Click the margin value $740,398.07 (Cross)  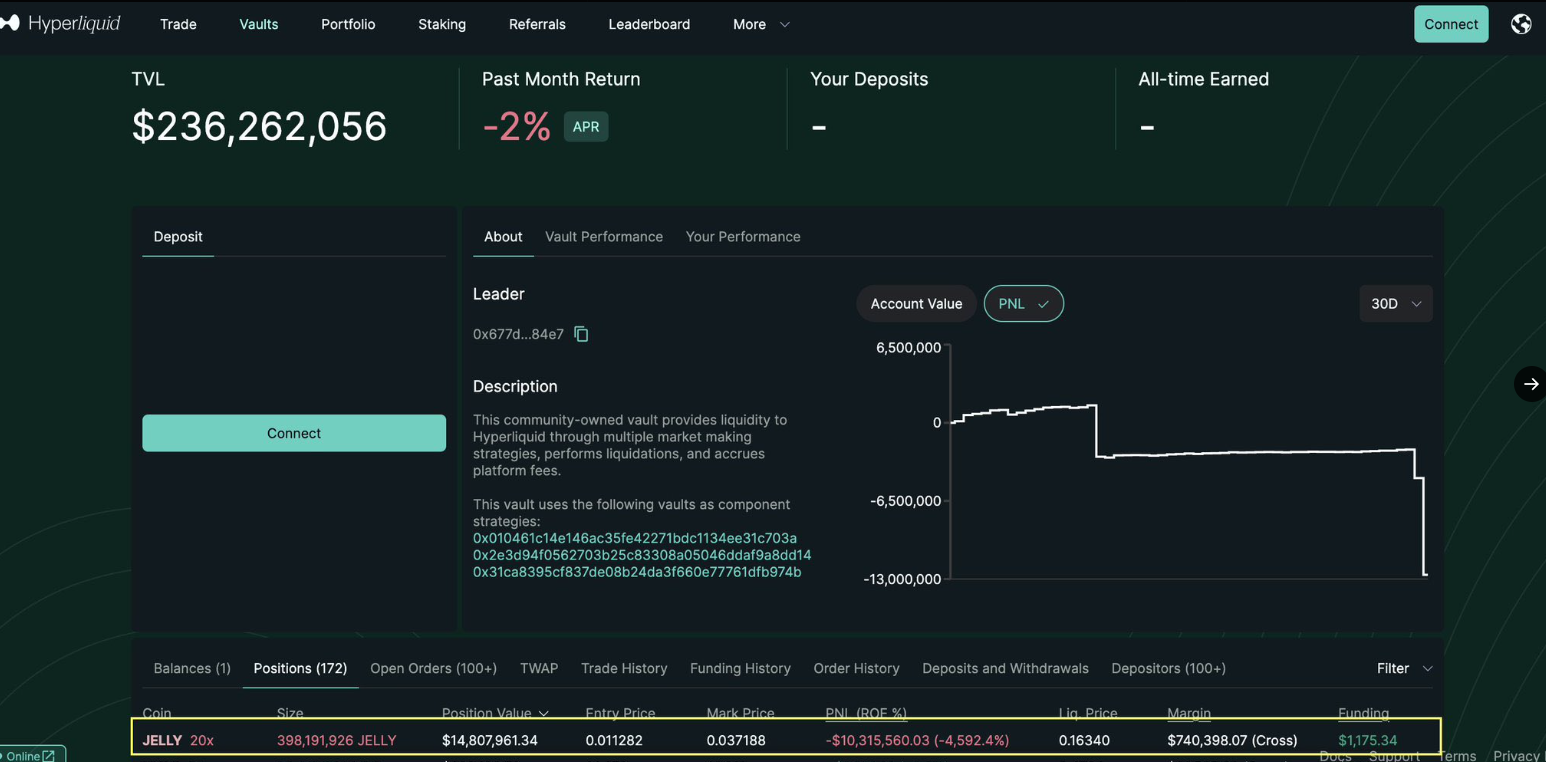[1232, 740]
